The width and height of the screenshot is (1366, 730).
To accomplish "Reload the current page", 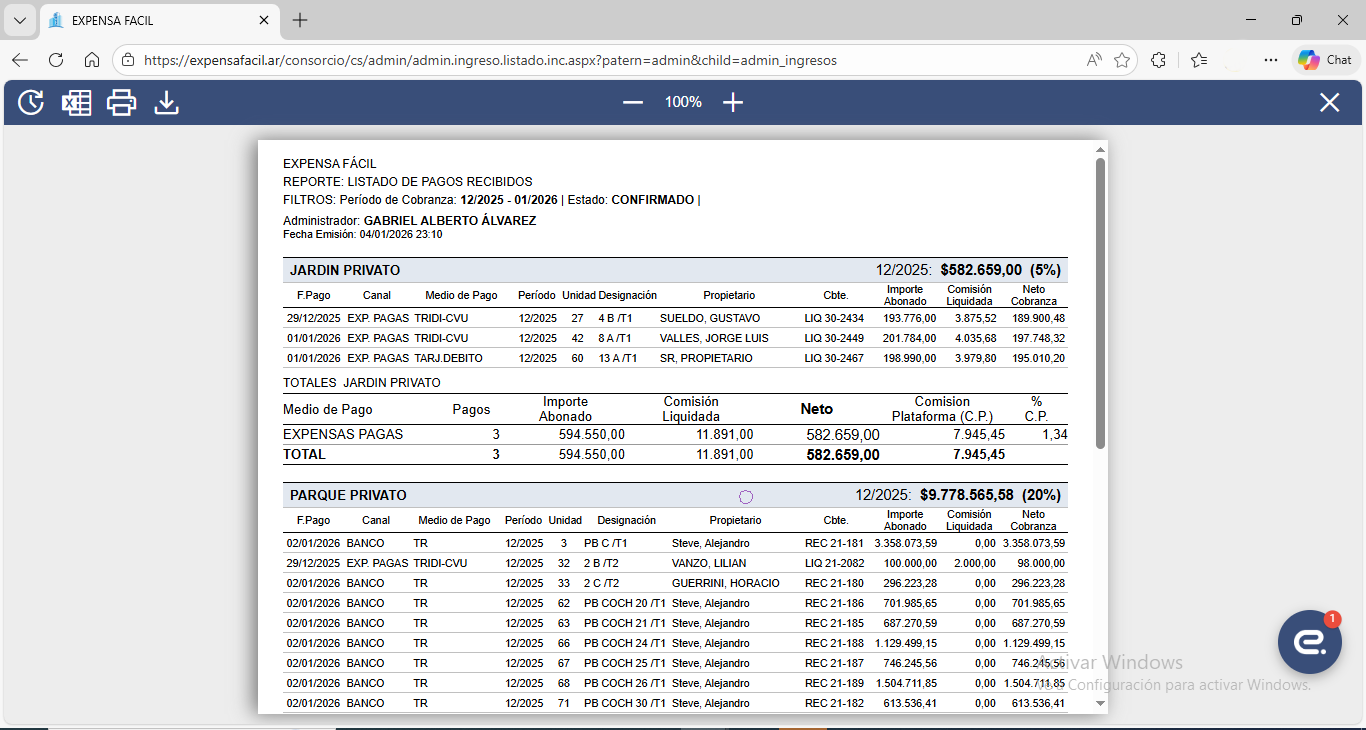I will click(x=56, y=60).
